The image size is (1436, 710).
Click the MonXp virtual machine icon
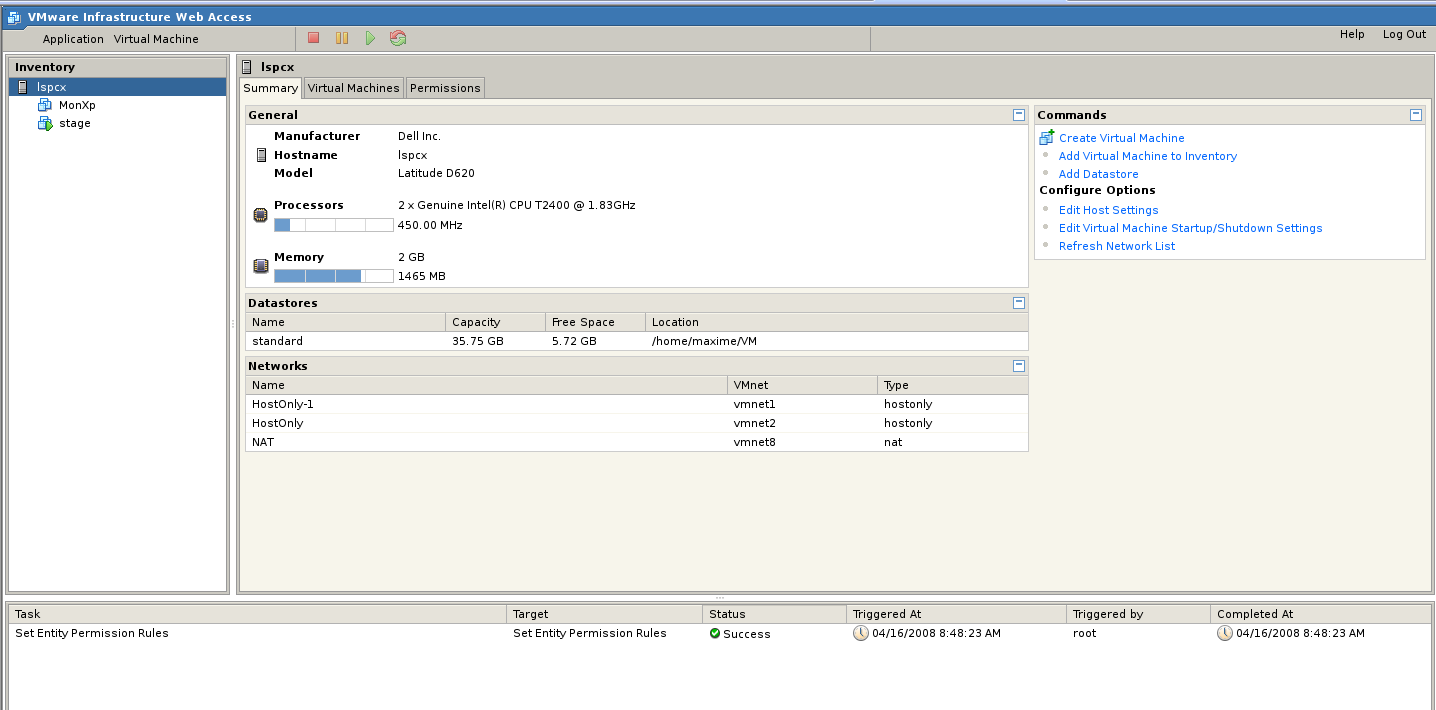pos(44,105)
